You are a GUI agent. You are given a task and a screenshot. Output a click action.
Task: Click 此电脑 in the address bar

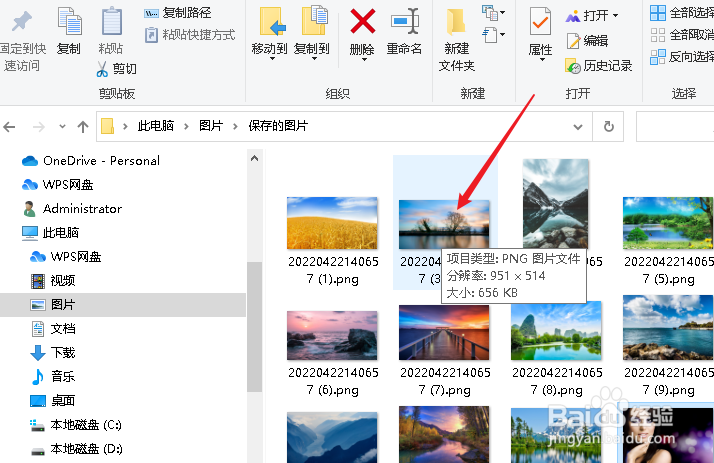(x=156, y=126)
